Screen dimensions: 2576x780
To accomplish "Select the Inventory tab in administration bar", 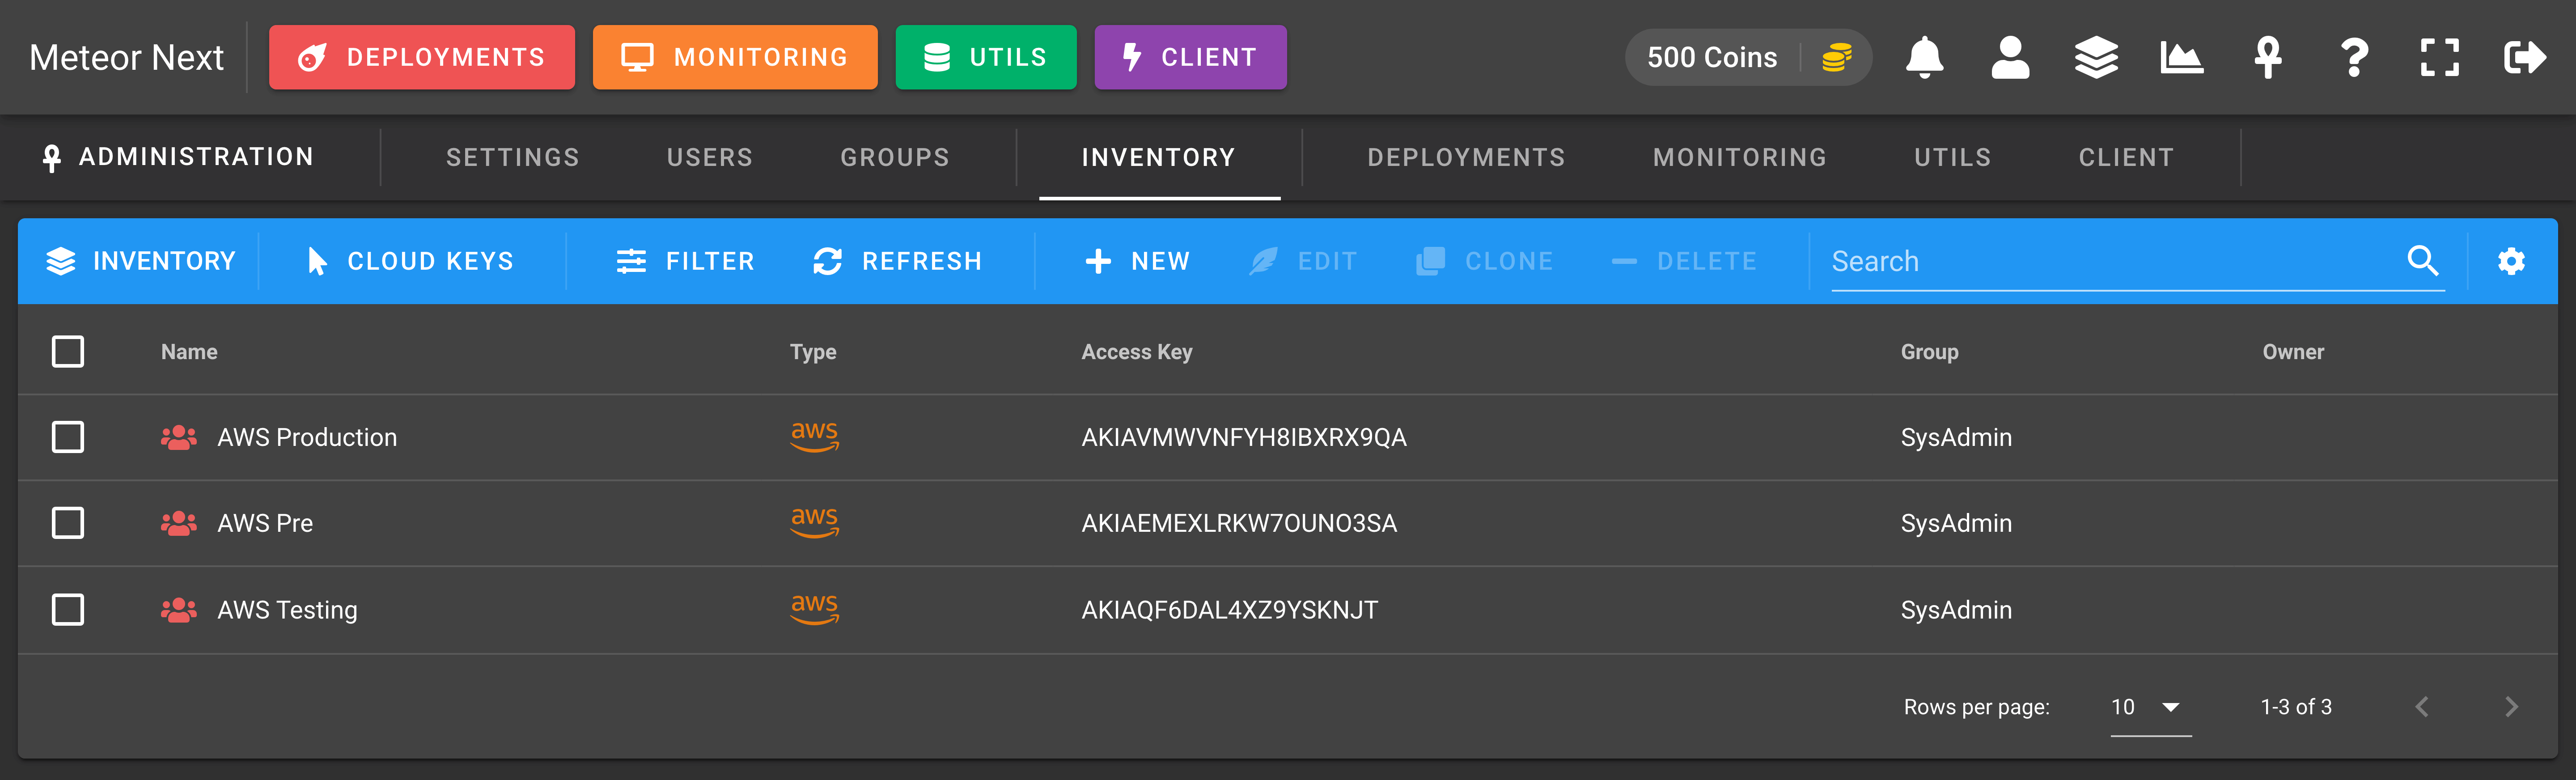I will 1159,158.
